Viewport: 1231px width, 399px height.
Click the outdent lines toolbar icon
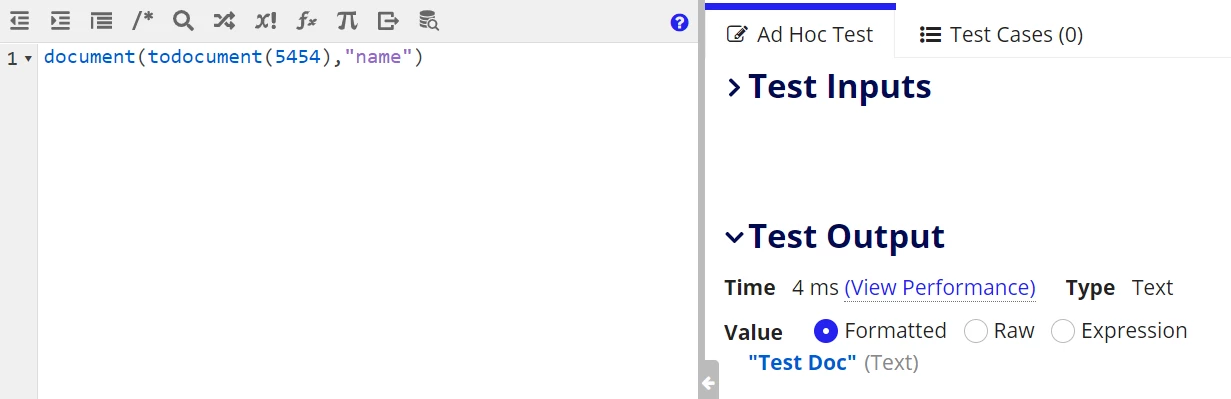[x=19, y=20]
